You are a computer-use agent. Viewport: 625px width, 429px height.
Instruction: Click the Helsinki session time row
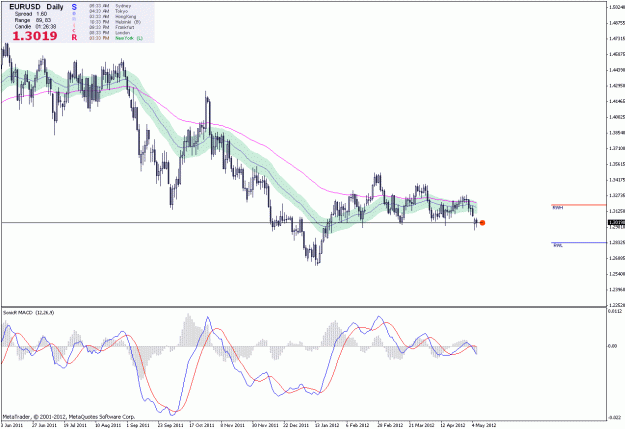click(x=115, y=22)
